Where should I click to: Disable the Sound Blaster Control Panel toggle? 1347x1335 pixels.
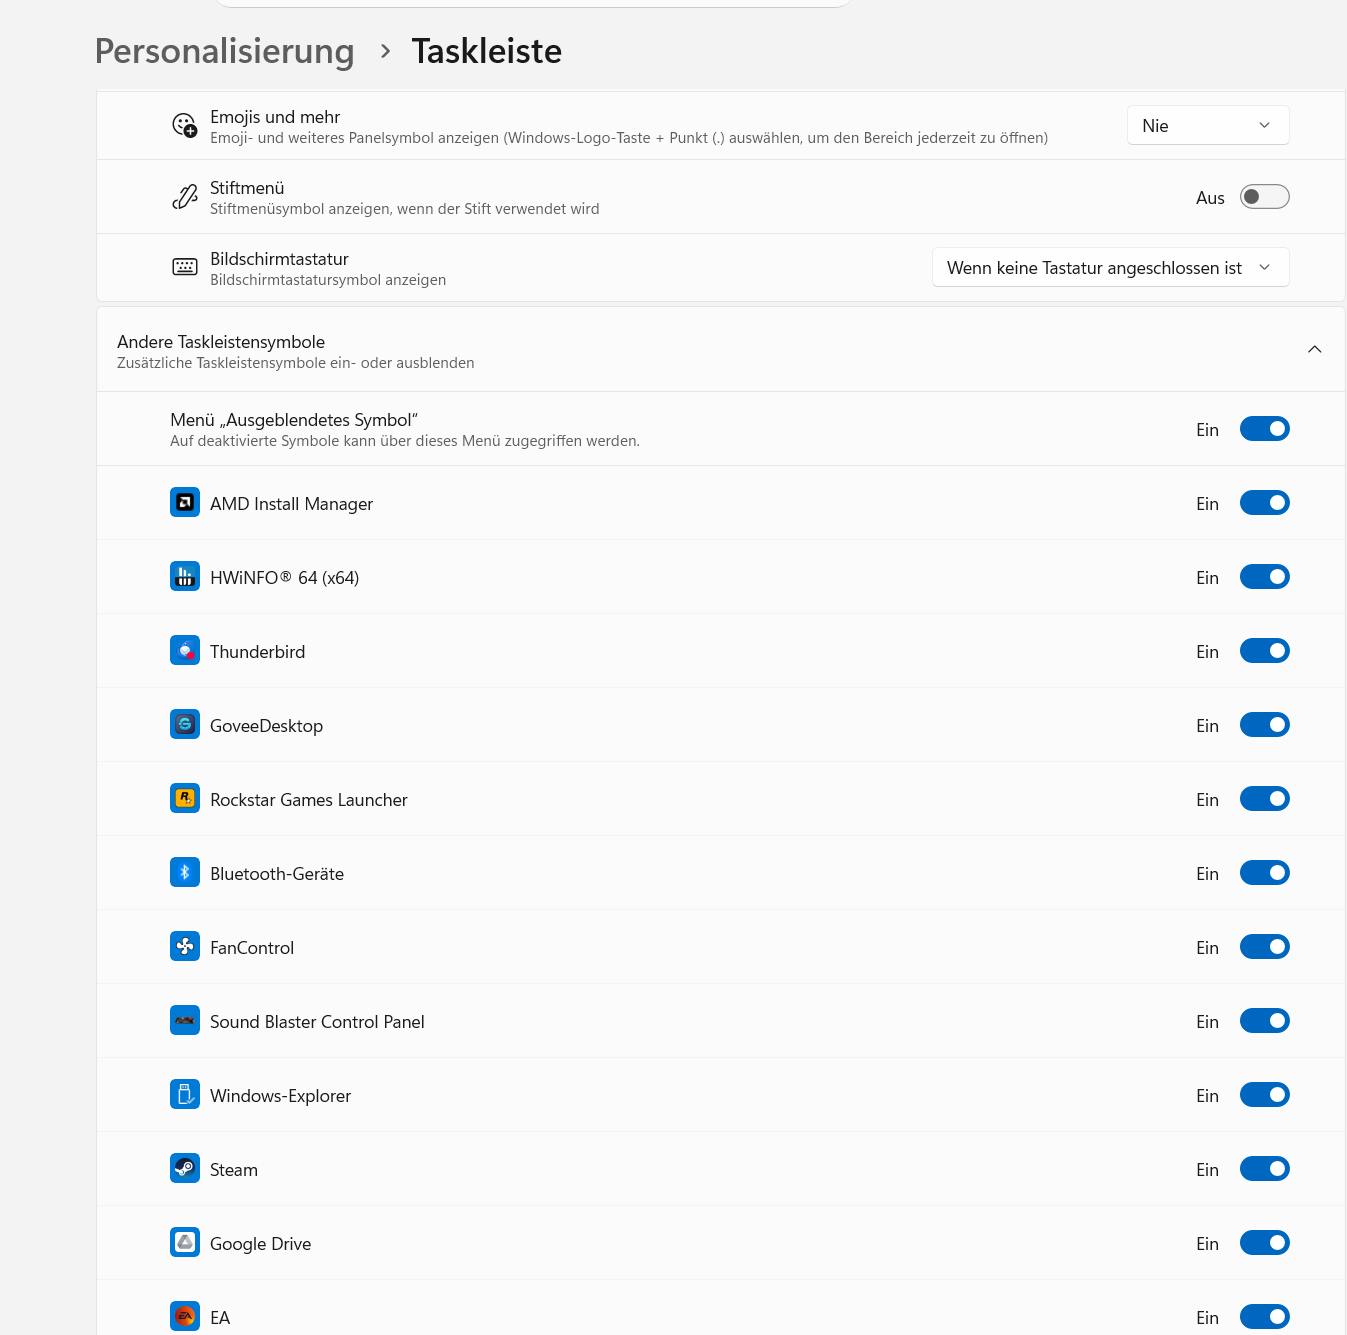click(1264, 1021)
